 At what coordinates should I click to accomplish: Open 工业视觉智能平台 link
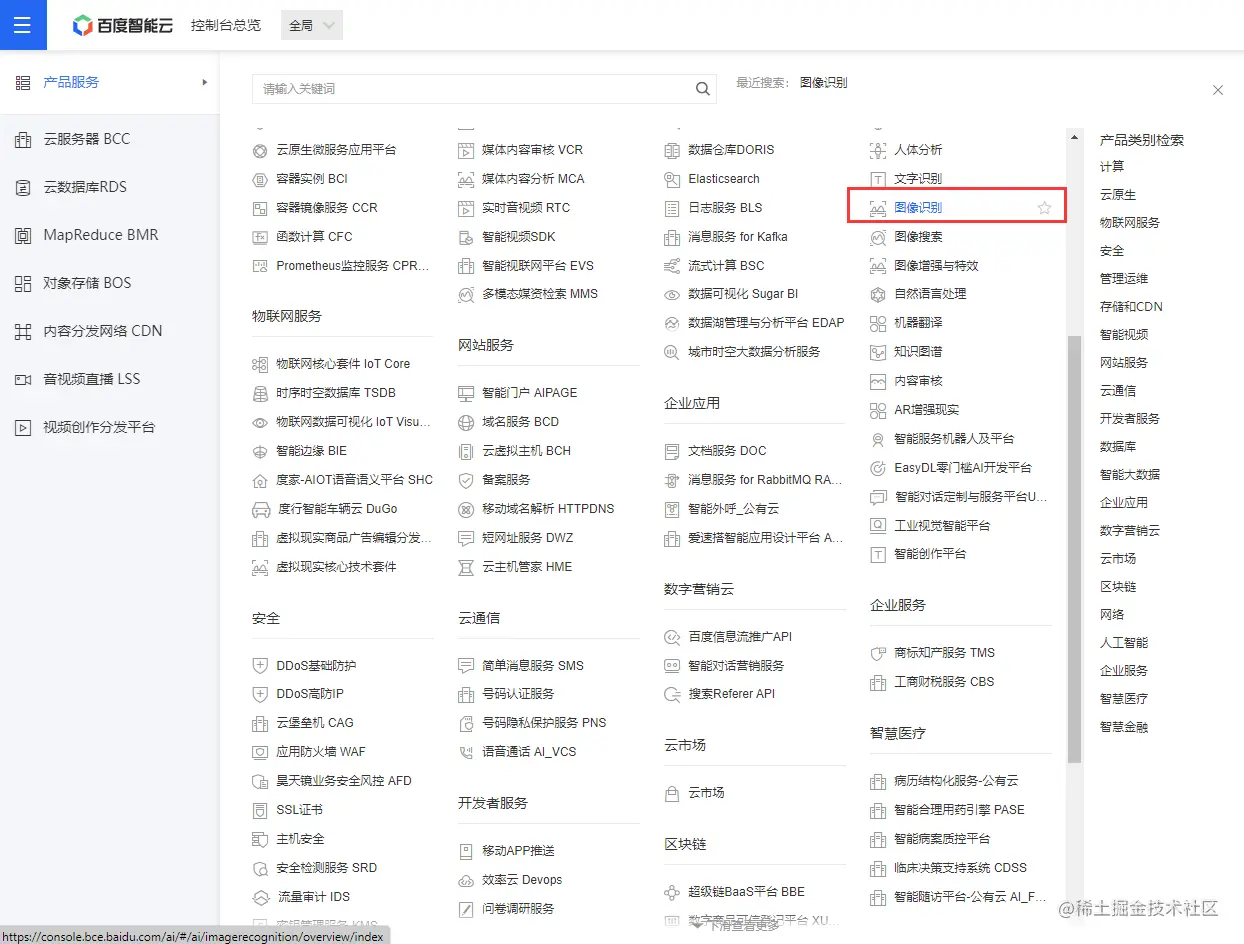942,526
